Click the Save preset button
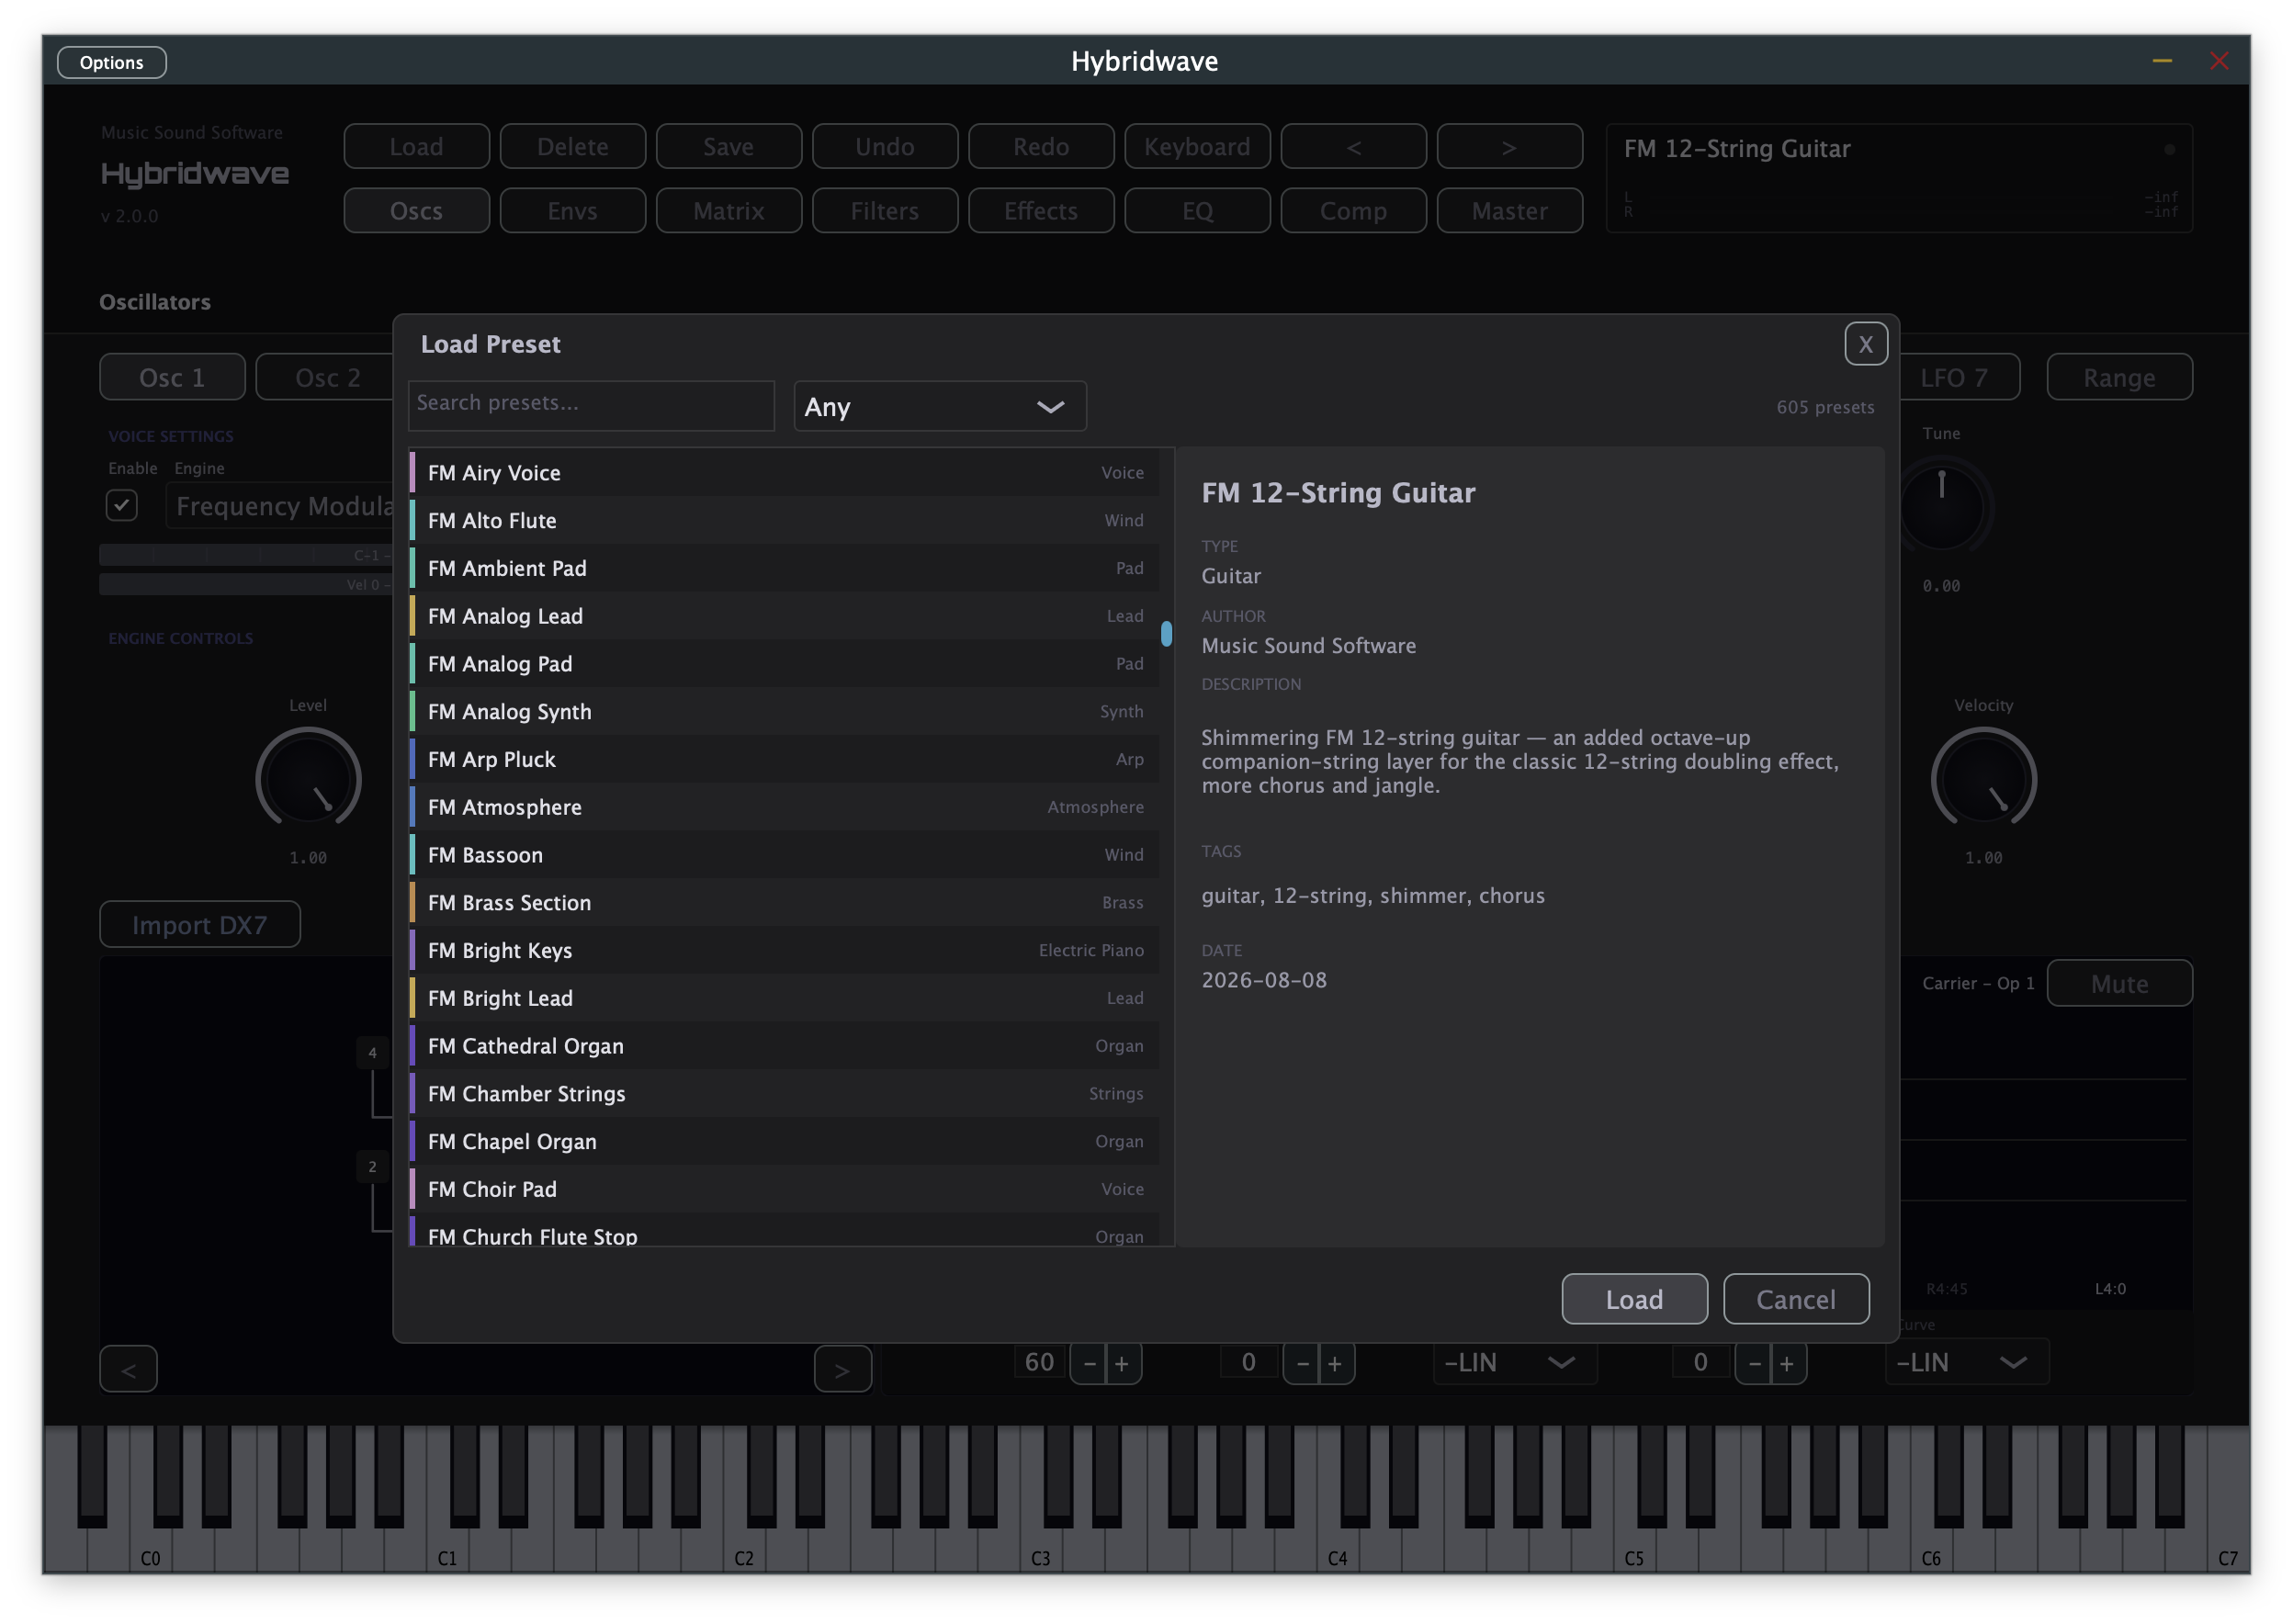Image resolution: width=2293 pixels, height=1624 pixels. 729,147
